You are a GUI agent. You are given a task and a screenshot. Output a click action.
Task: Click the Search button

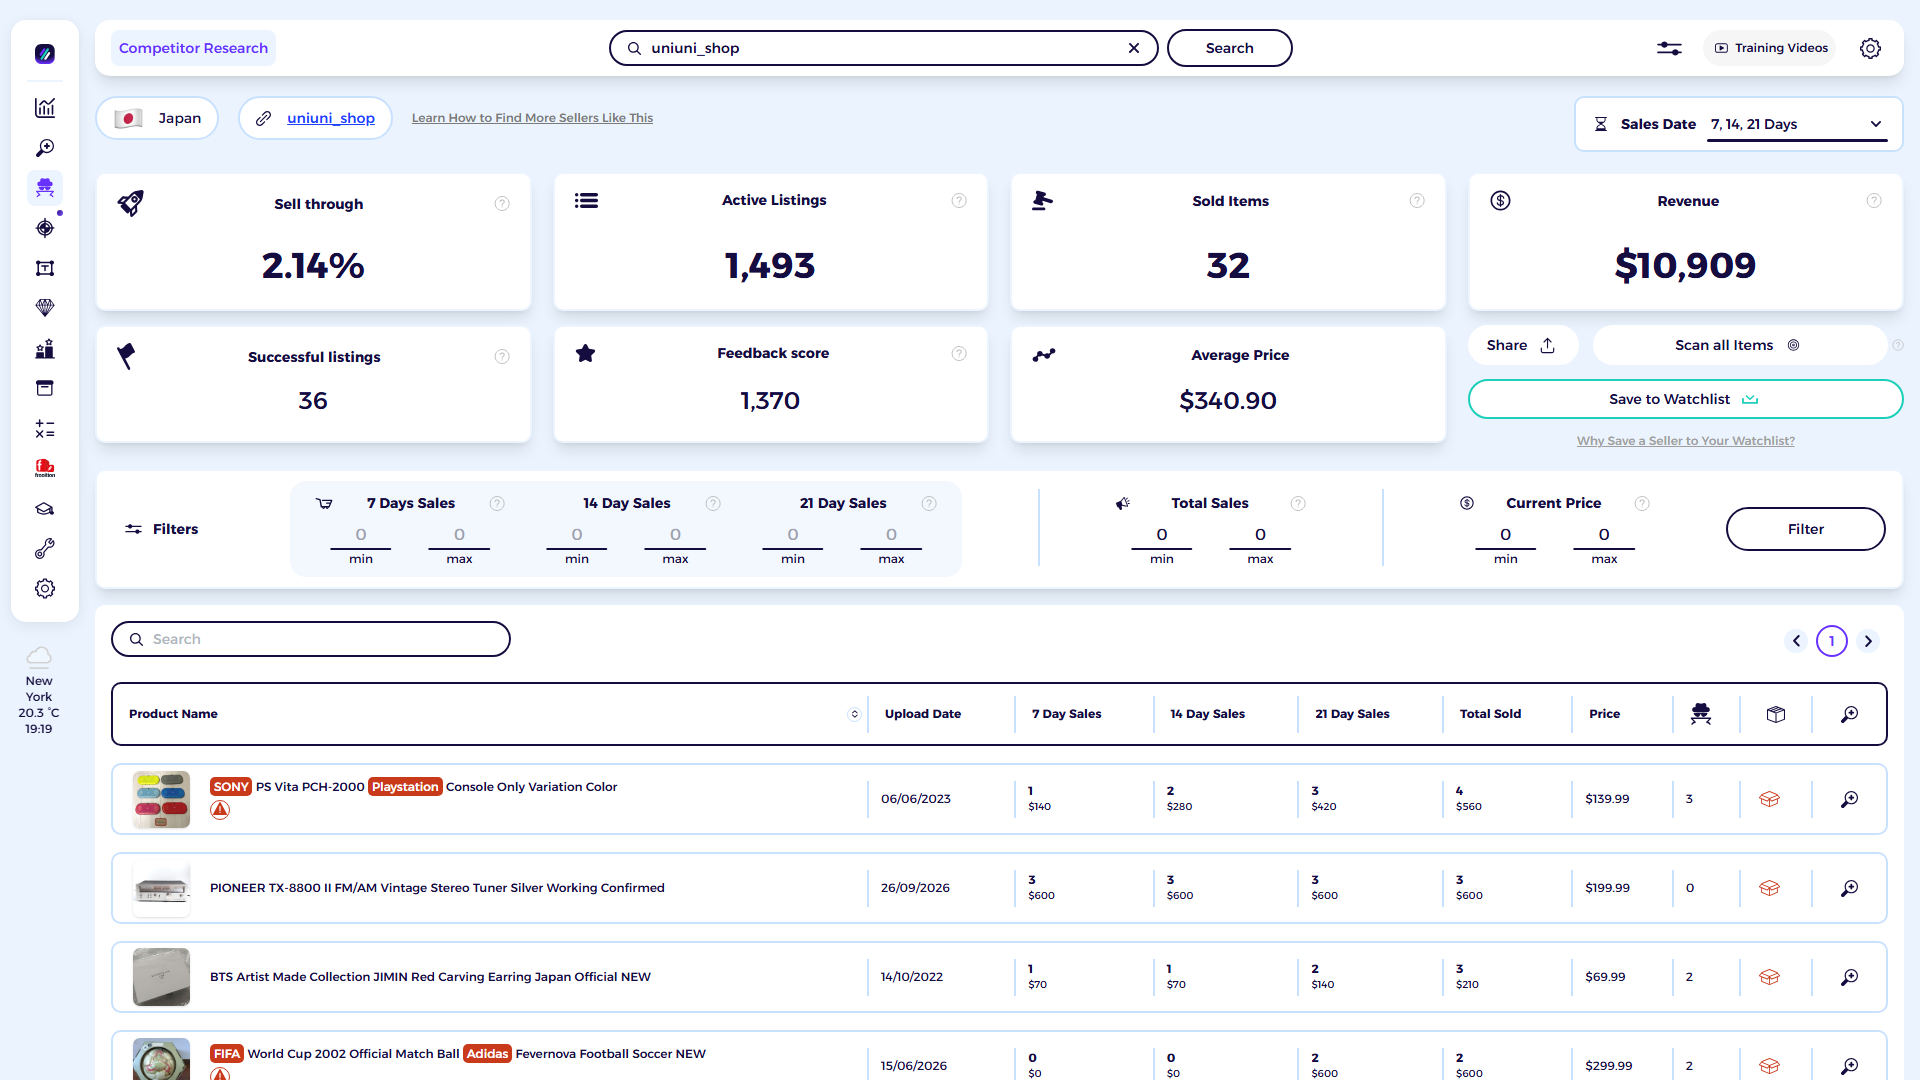pos(1229,48)
